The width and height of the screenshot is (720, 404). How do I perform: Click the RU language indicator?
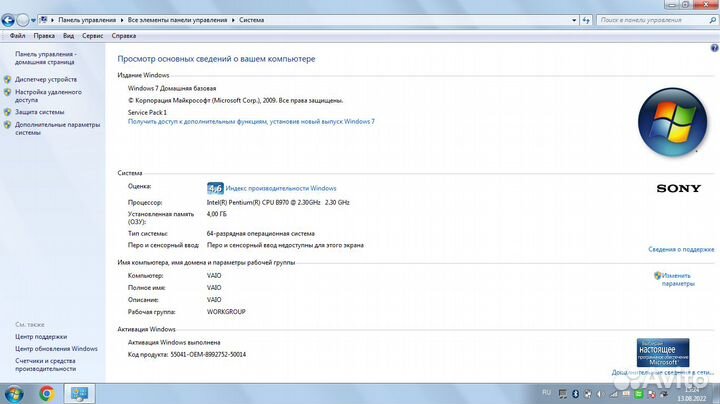[x=546, y=393]
